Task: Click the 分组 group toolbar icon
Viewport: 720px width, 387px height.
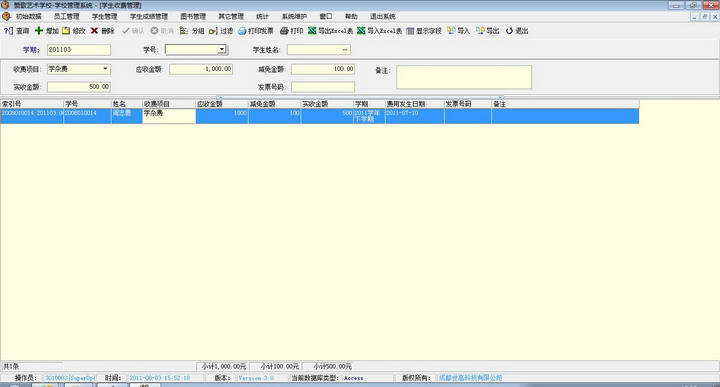Action: click(184, 31)
